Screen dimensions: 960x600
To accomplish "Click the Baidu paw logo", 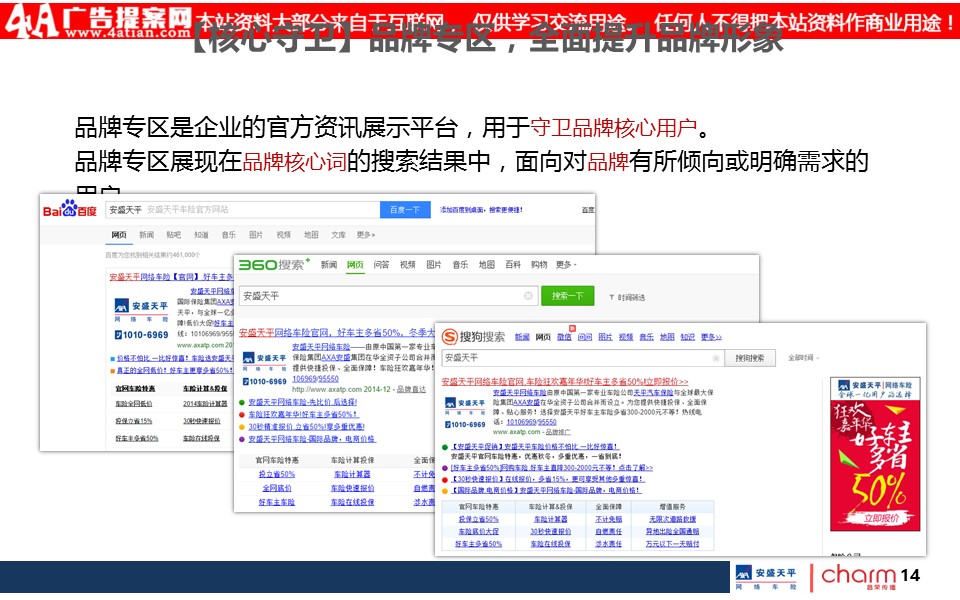I will click(69, 209).
